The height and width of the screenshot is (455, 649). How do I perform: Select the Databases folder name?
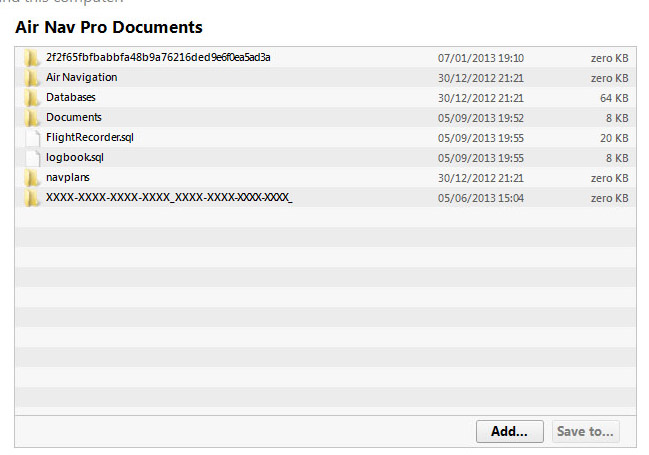(x=71, y=97)
